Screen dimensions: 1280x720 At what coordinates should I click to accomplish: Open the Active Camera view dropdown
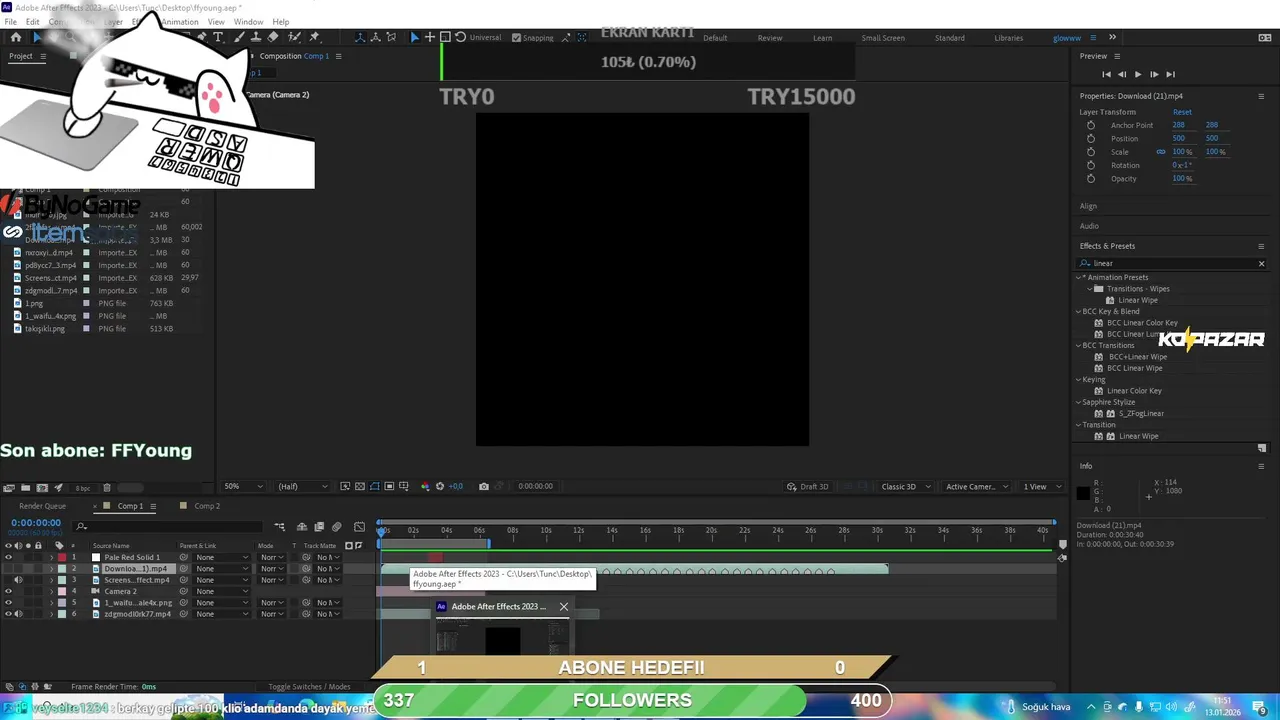click(x=976, y=487)
